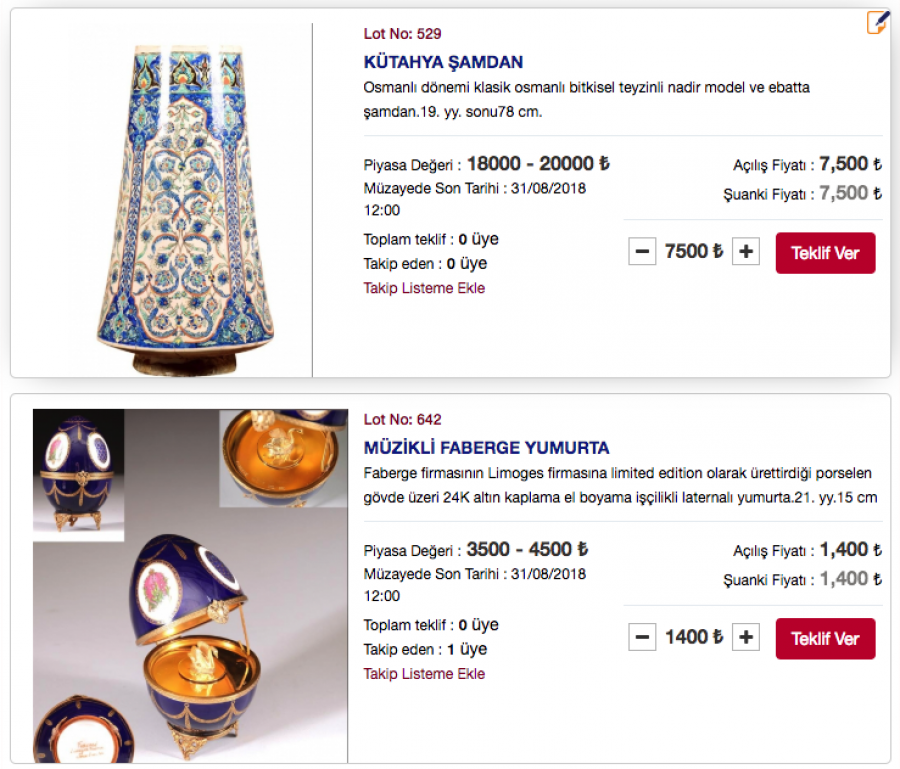Open the MÜZİKLİ FABERGE YUMURTA title link
Viewport: 900px width, 769px height.
coord(486,448)
